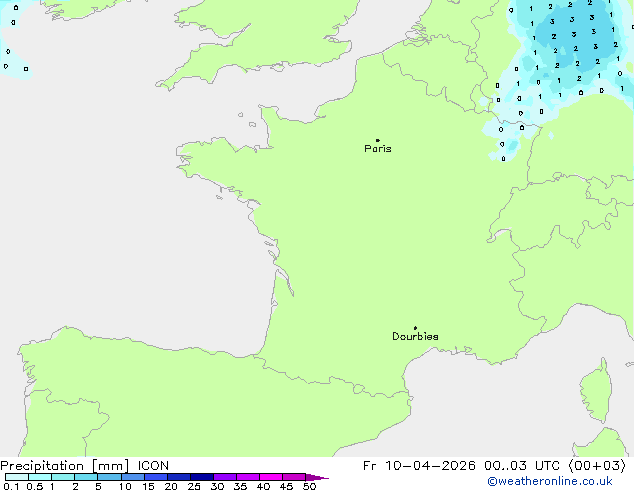Viewport: 634px width, 490px height.
Task: Click the 2–5 mm legend swatch
Action: click(86, 477)
